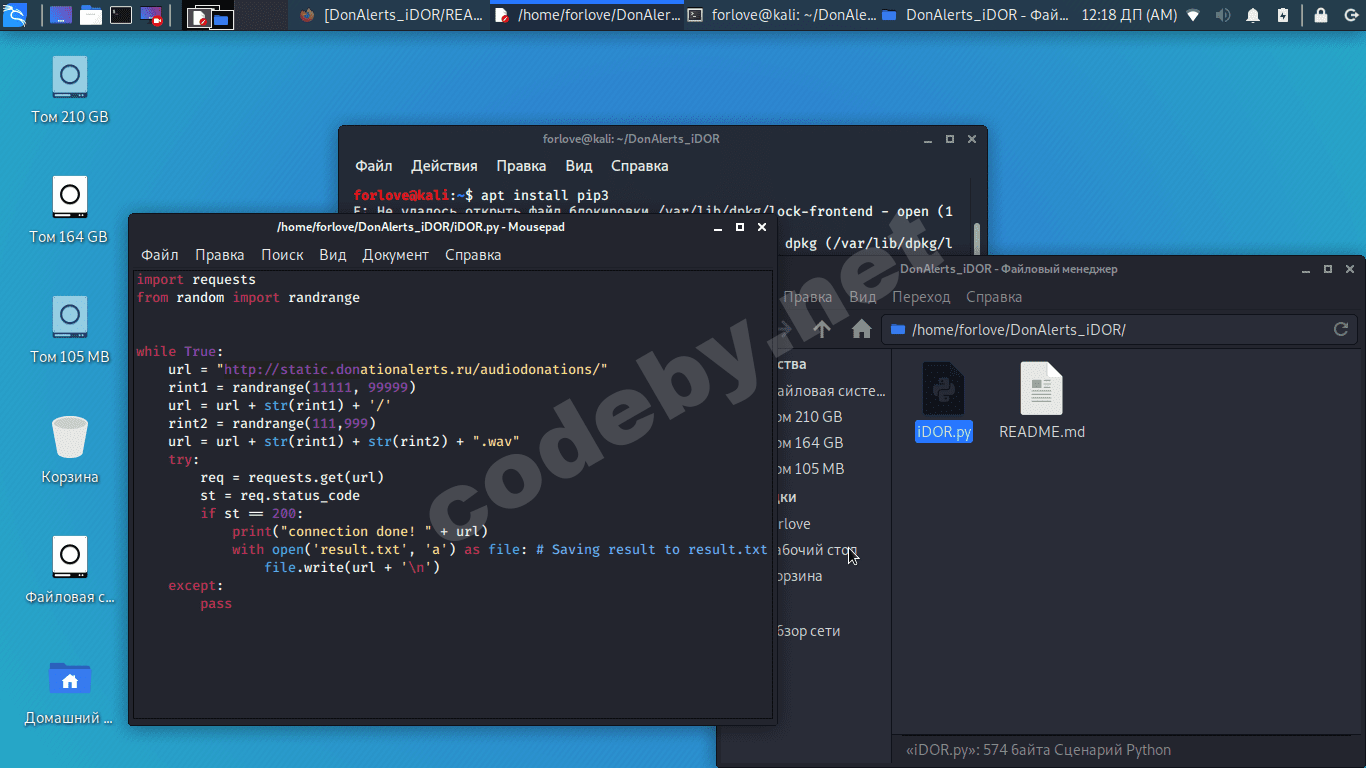Go to parent folder in file manager
Screen dimensions: 1366x768
click(x=822, y=329)
